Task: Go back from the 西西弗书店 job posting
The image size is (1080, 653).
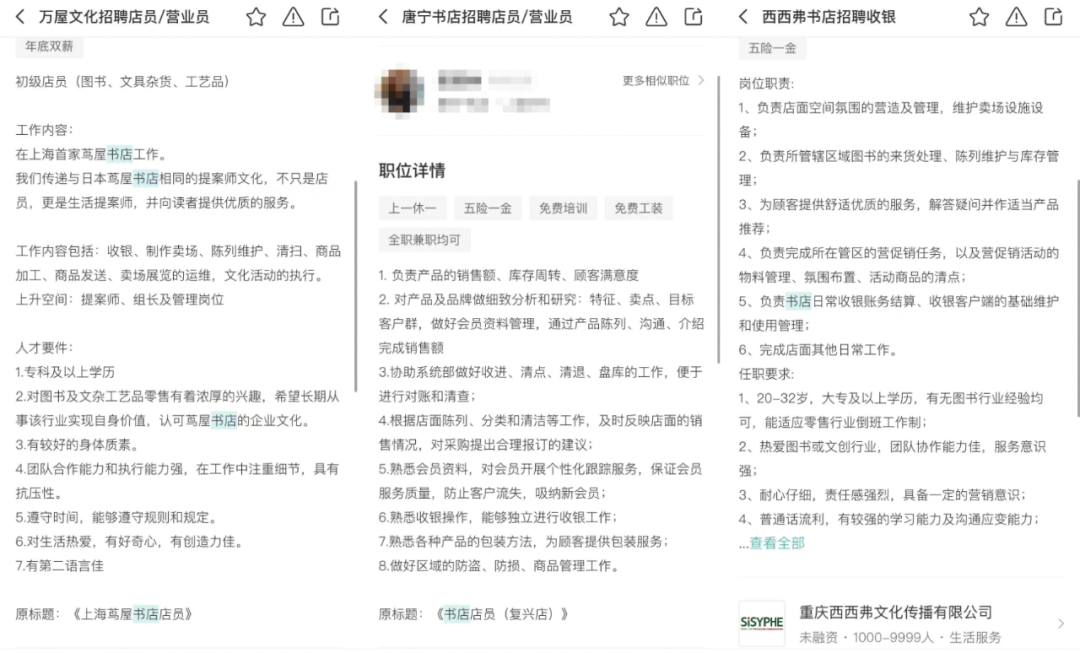Action: tap(743, 17)
